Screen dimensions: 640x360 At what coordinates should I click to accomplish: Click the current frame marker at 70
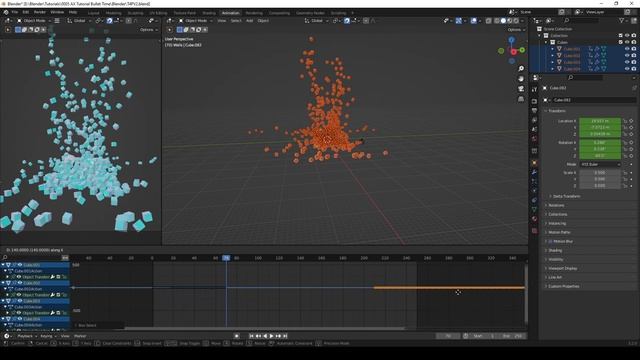pyautogui.click(x=226, y=258)
